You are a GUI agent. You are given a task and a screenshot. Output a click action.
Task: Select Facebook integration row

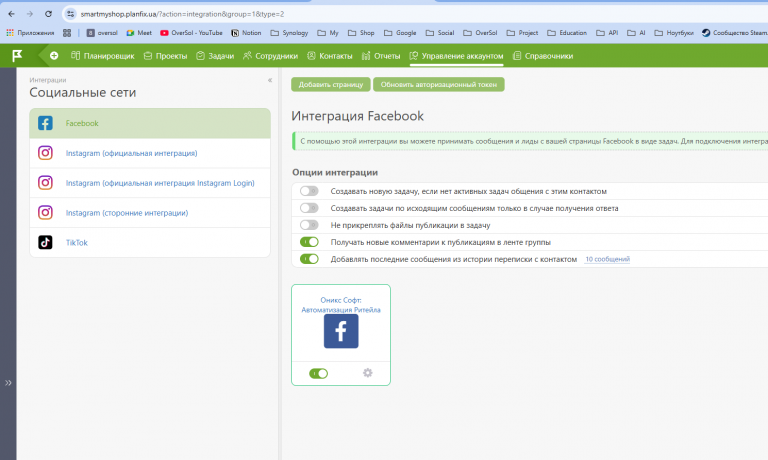[150, 123]
